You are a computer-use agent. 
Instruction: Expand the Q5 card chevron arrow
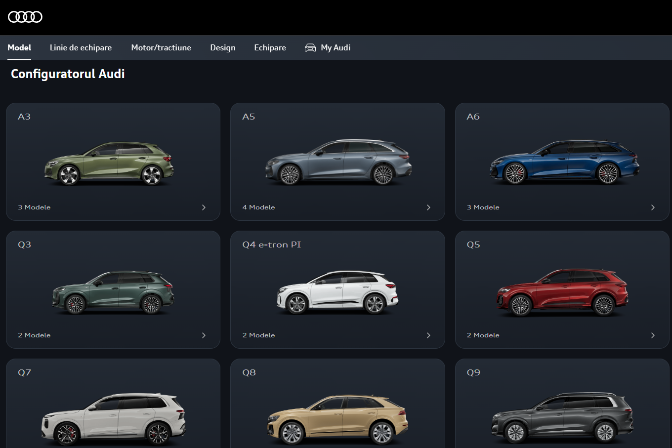pos(653,335)
